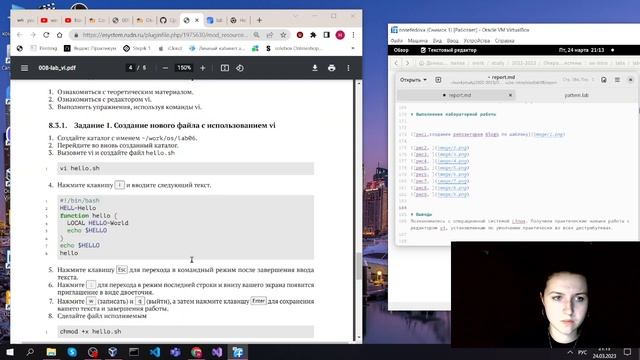Go back in Chrome browser
The height and width of the screenshot is (360, 640).
[19, 35]
